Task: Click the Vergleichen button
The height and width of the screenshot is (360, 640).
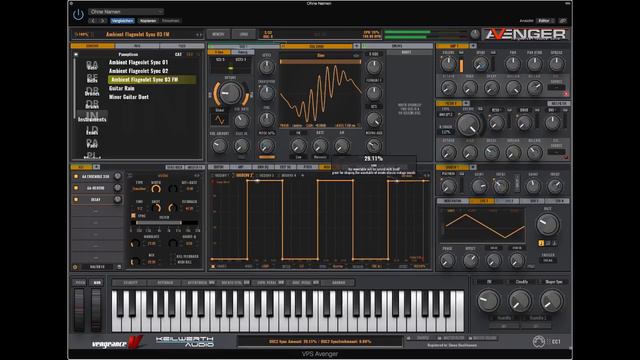Action: [x=122, y=21]
